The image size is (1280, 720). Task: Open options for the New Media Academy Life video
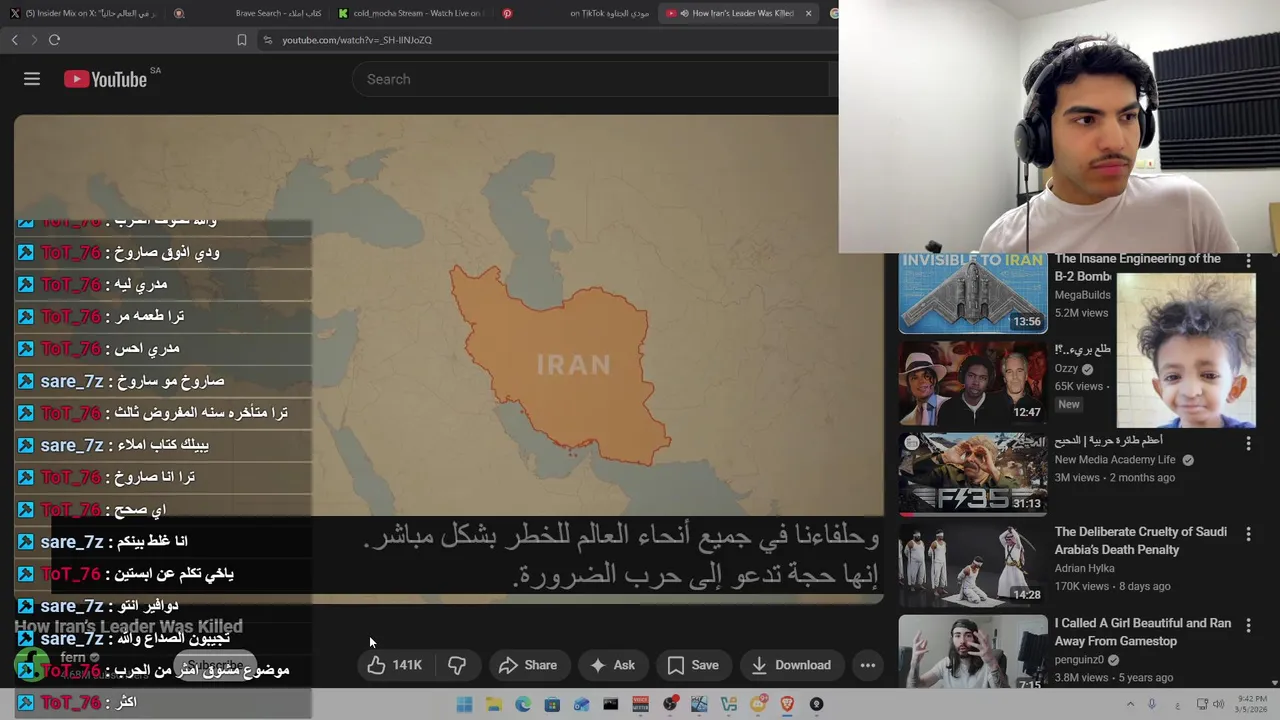pyautogui.click(x=1248, y=442)
